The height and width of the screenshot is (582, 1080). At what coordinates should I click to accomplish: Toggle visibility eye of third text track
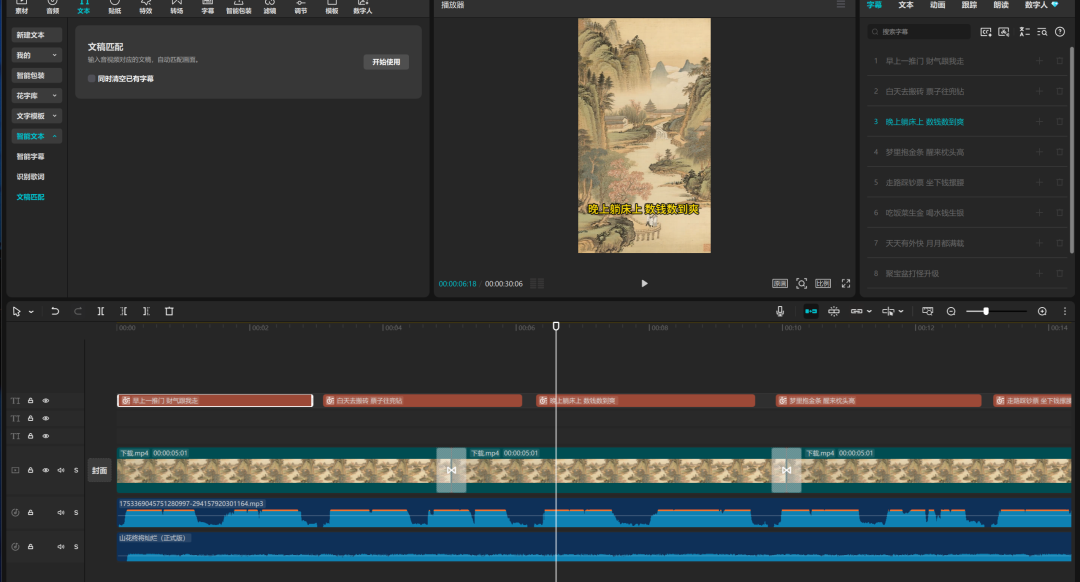pos(46,436)
